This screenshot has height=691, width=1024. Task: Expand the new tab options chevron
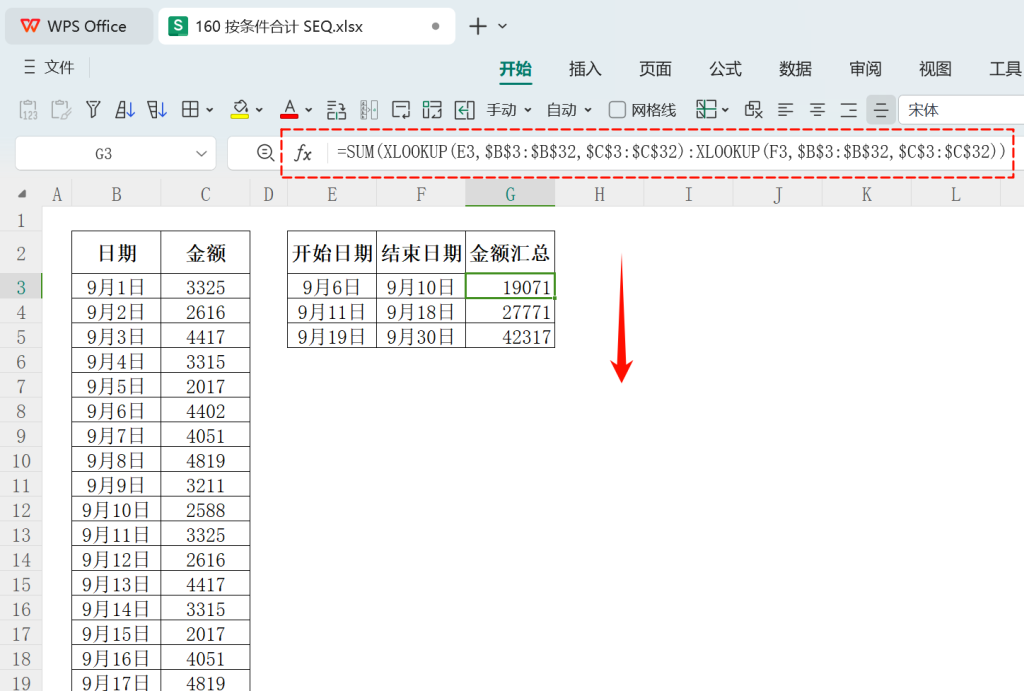502,26
